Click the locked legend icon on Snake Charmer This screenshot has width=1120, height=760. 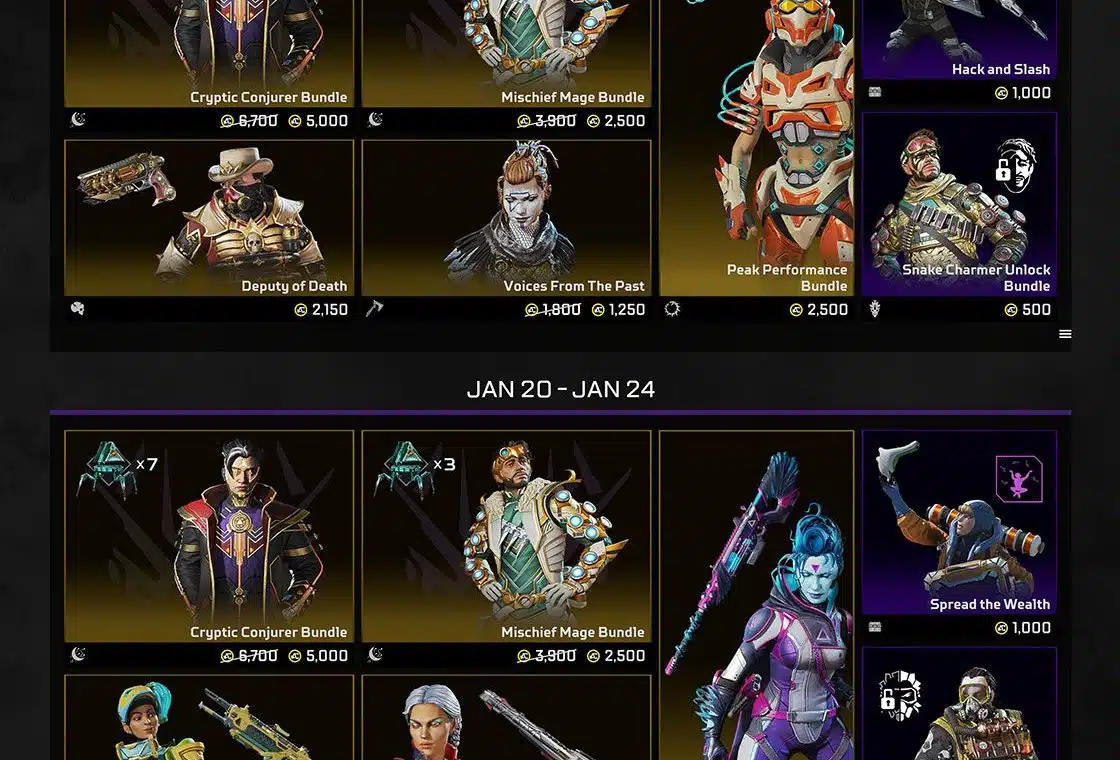[1016, 166]
